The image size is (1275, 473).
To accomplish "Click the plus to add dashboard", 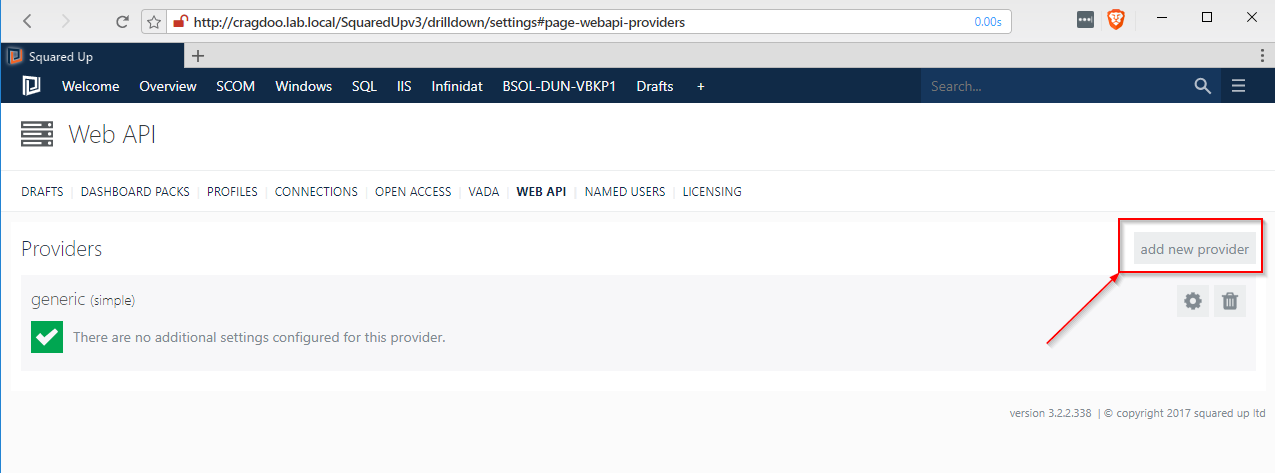I will (x=701, y=86).
